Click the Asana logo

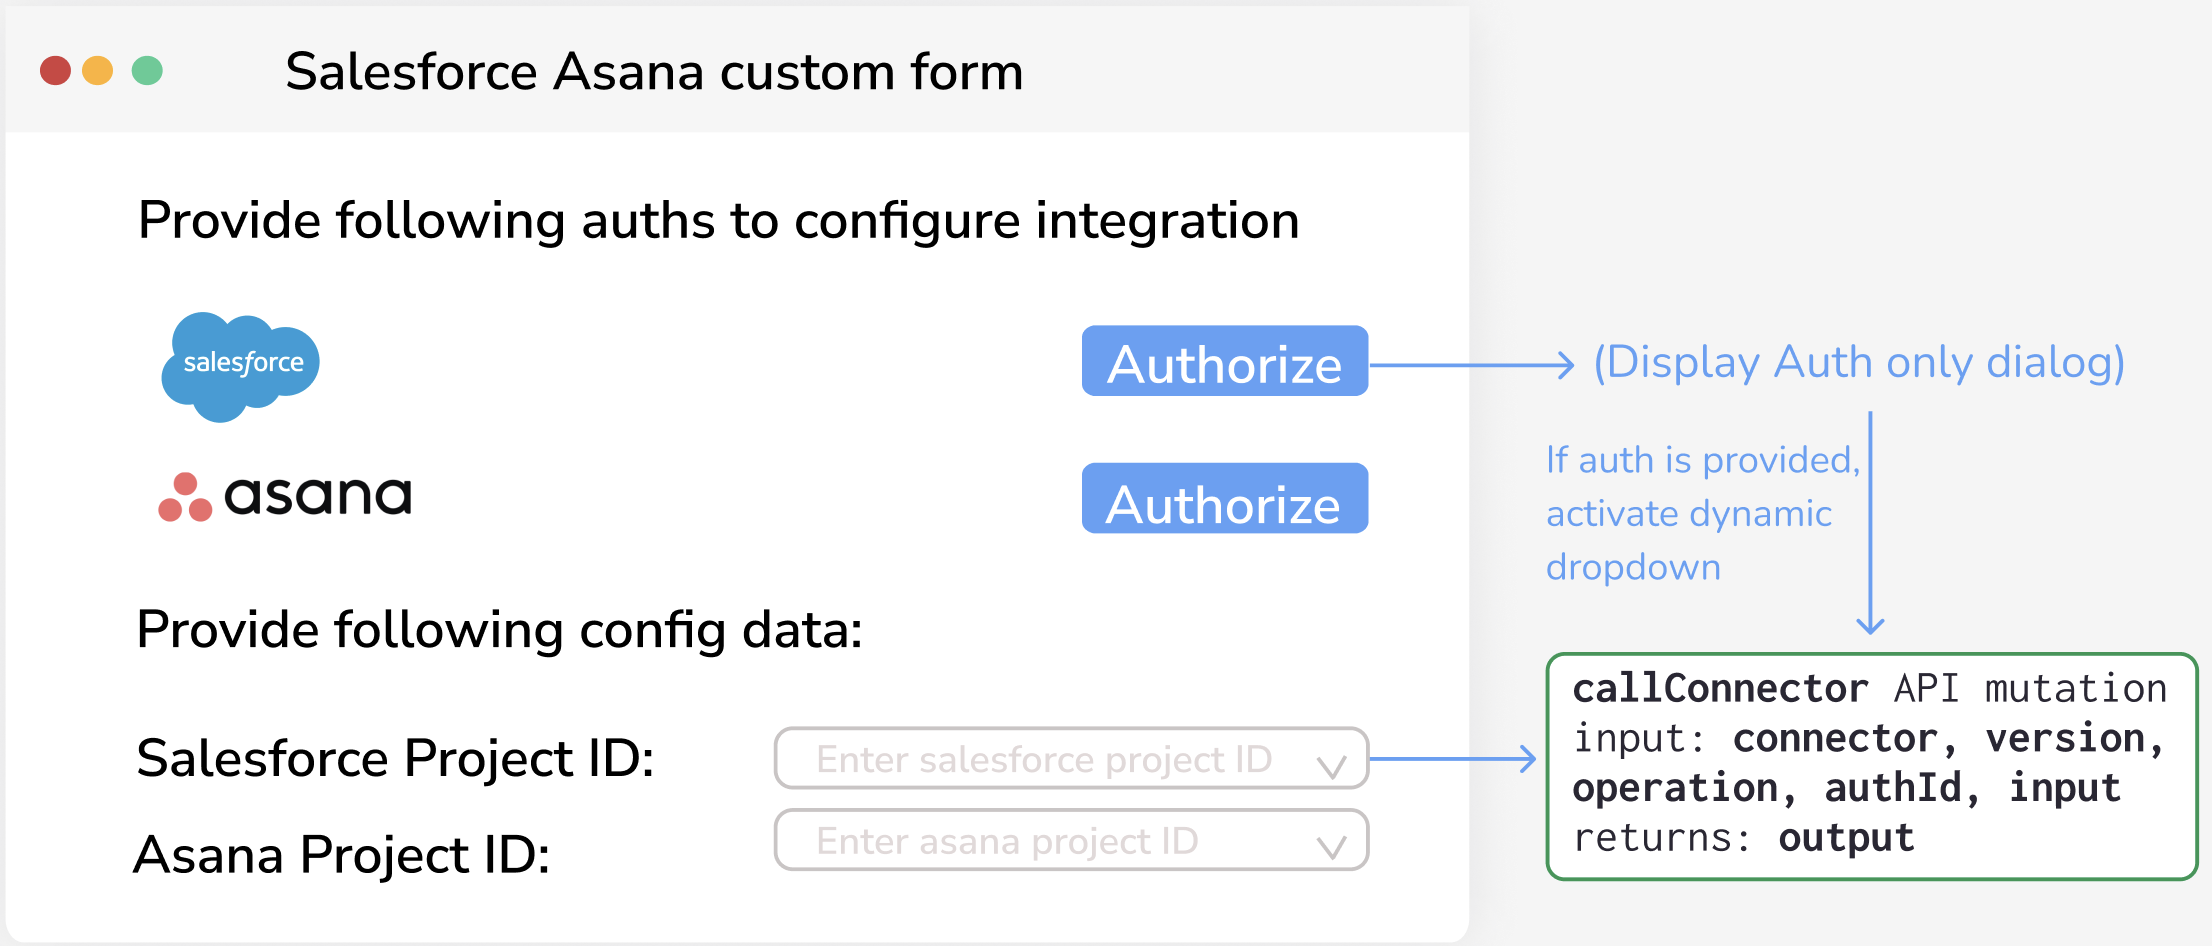pyautogui.click(x=285, y=496)
